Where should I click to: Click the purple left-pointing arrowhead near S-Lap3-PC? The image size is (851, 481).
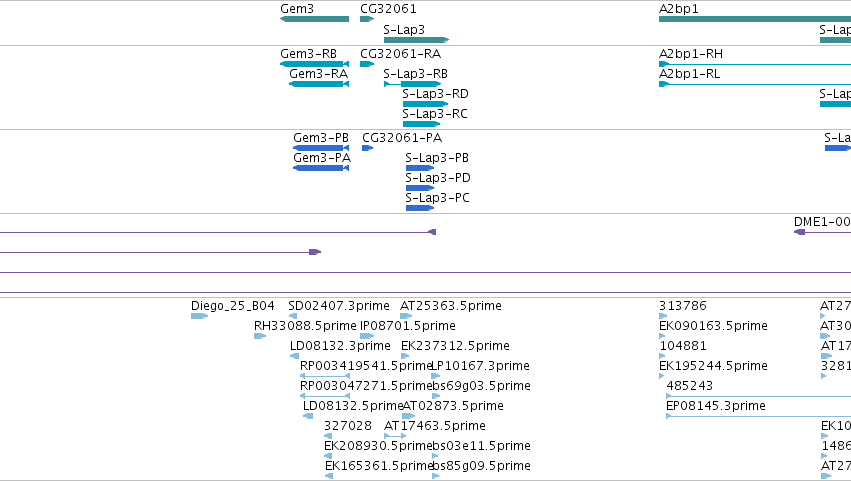point(432,232)
